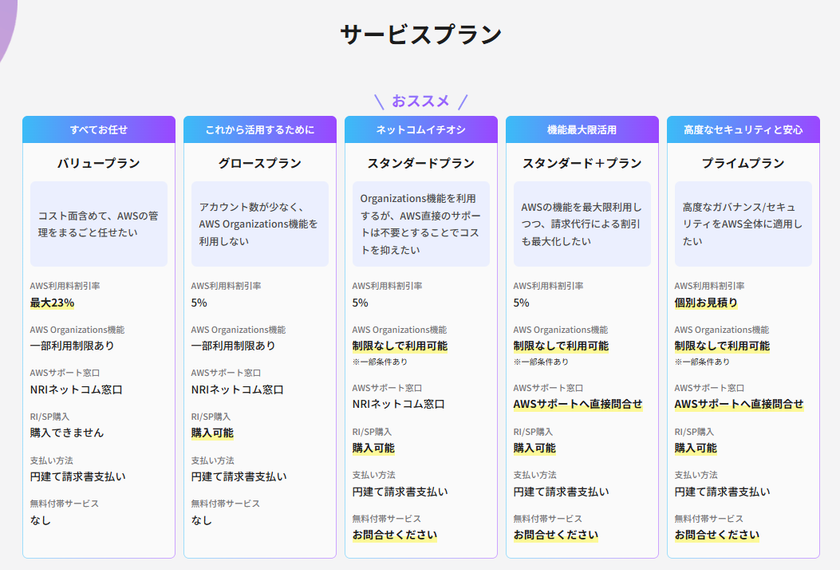Open the スタンダード＋プラン plan title

581,163
